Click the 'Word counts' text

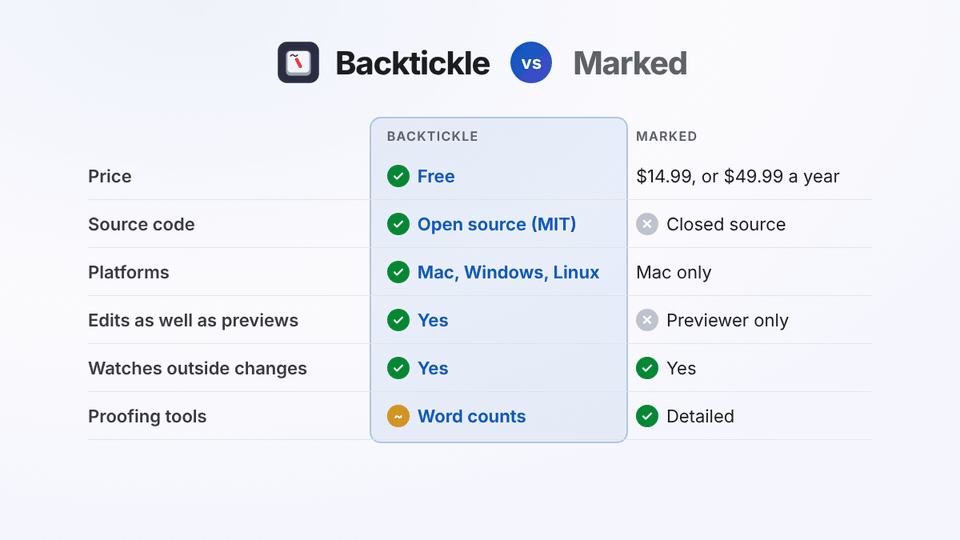pyautogui.click(x=471, y=416)
